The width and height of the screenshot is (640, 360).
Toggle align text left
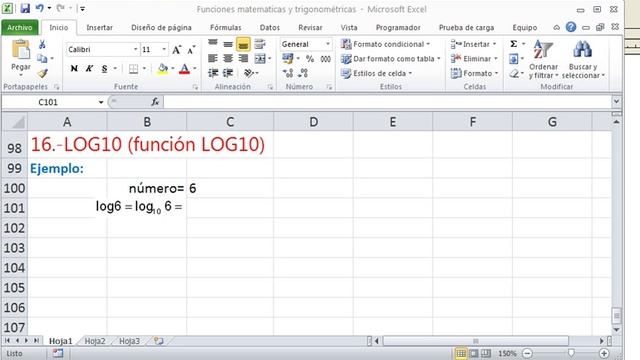point(213,59)
